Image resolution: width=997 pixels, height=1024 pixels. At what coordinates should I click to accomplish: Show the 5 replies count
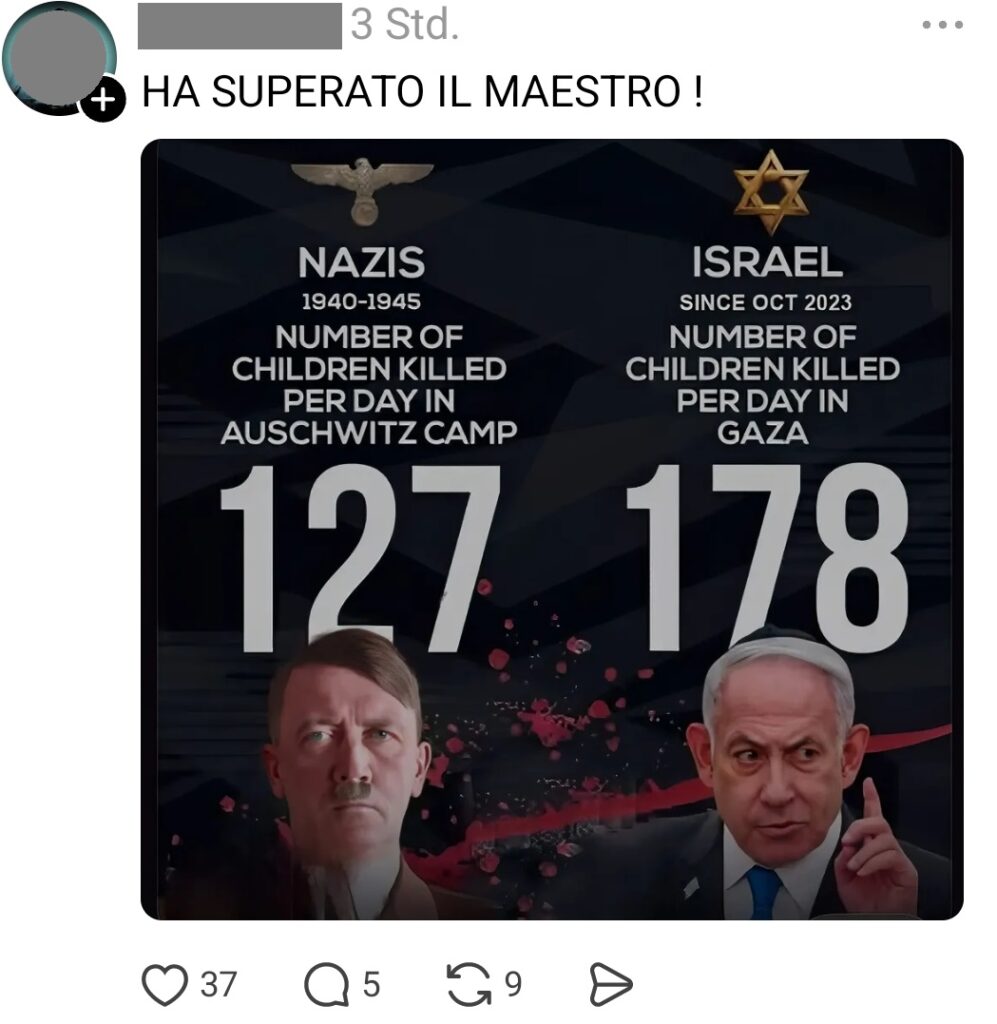tap(371, 985)
